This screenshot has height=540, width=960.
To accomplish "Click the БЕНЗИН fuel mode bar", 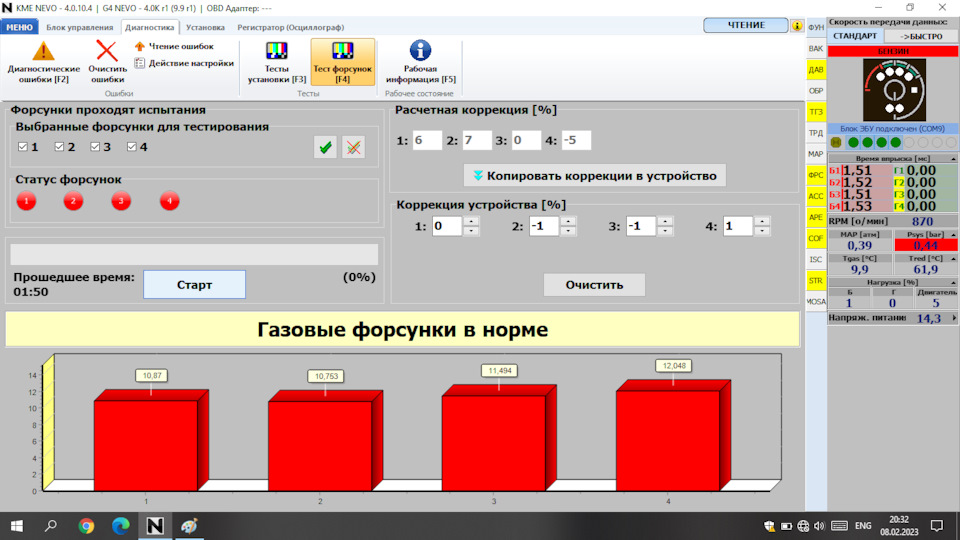I will pos(893,51).
